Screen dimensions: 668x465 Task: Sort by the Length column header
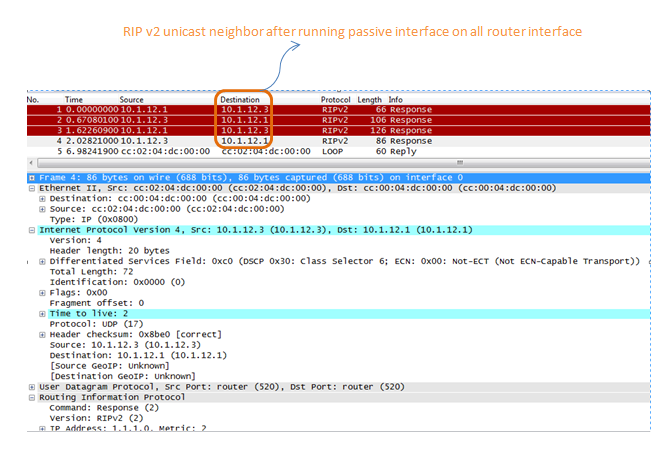pyautogui.click(x=369, y=100)
